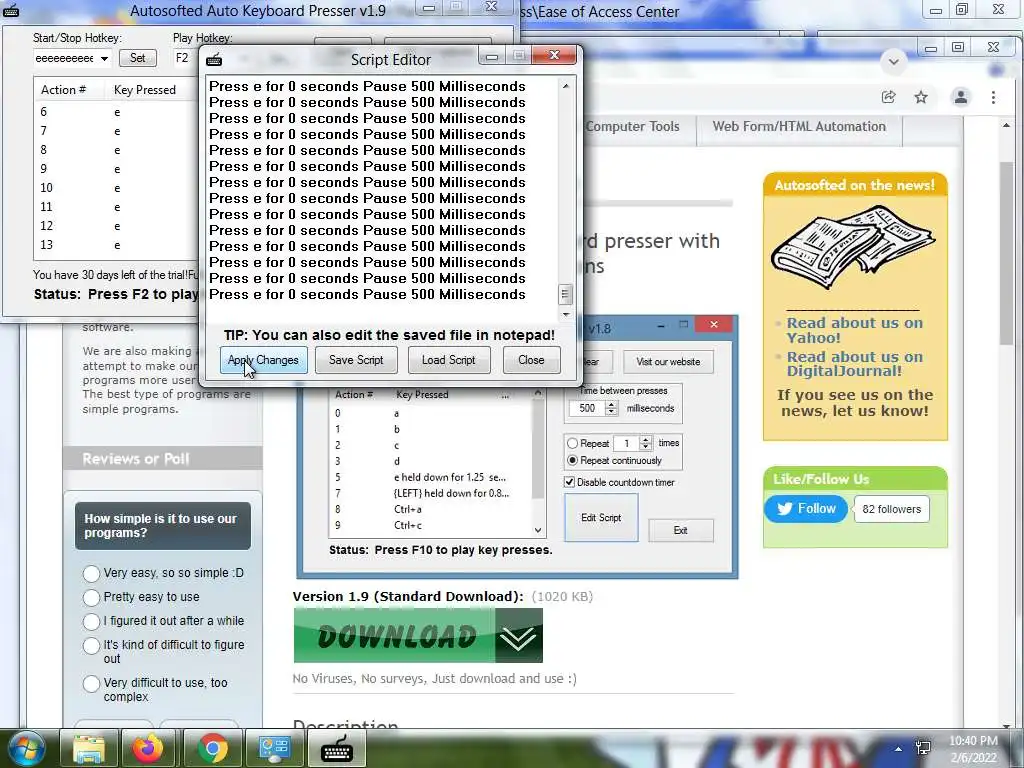Image resolution: width=1024 pixels, height=768 pixels.
Task: Click the Read about us on DigitalJournal link
Action: (x=854, y=364)
